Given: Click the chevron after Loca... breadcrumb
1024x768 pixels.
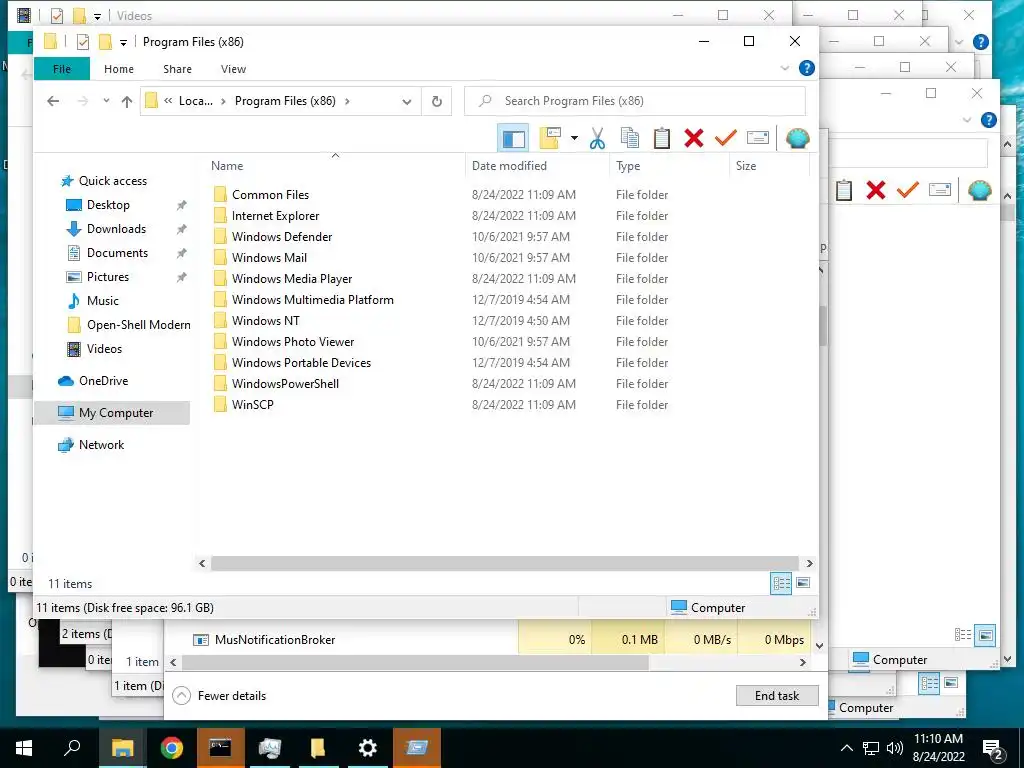Looking at the screenshot, I should [x=223, y=101].
